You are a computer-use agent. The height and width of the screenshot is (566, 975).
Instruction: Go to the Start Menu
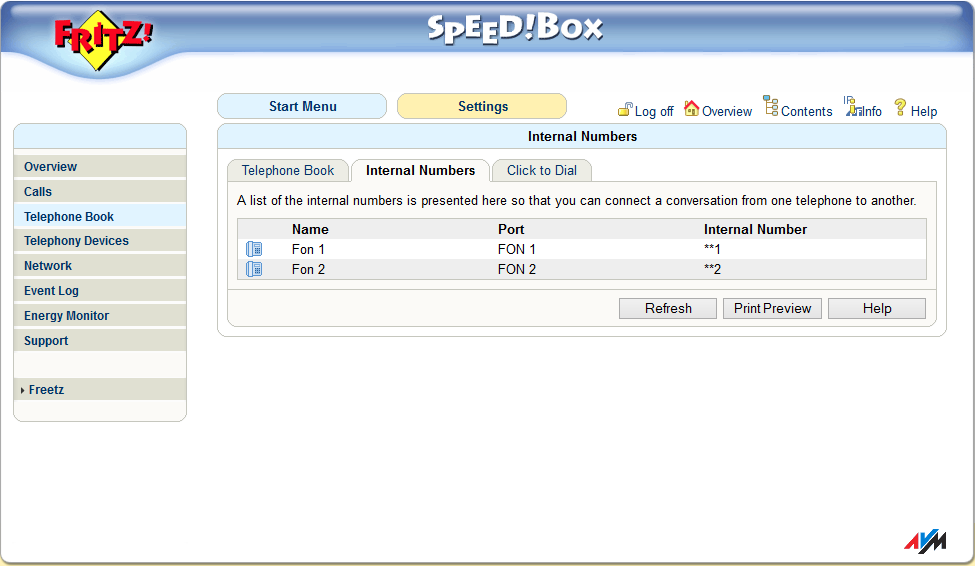click(302, 107)
